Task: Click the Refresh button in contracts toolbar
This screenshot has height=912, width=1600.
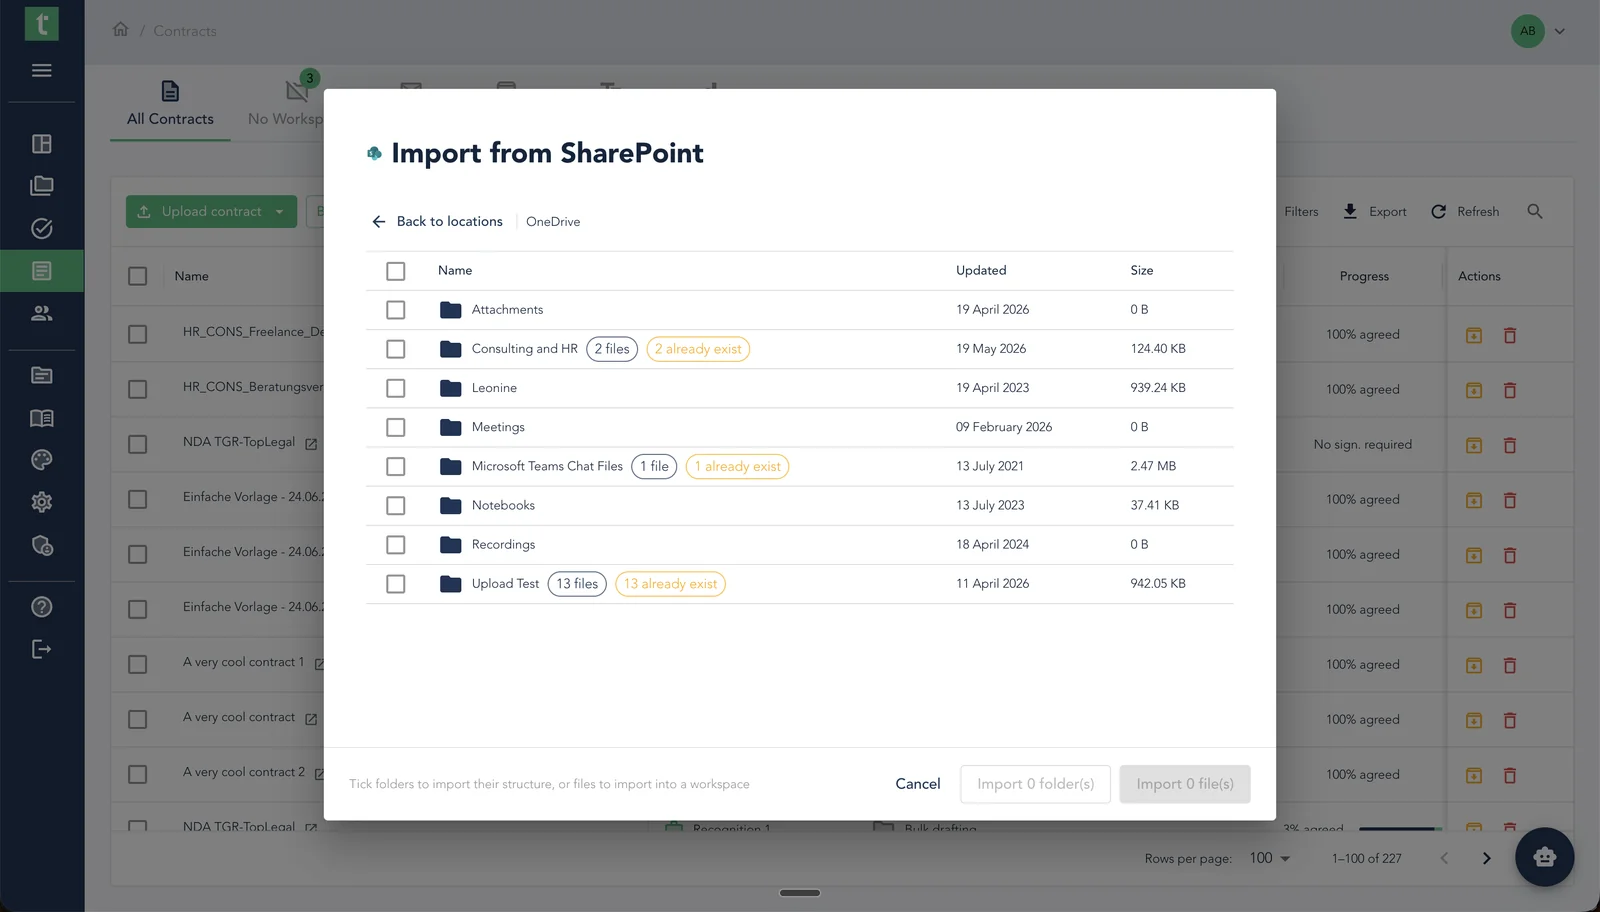Action: (1465, 211)
